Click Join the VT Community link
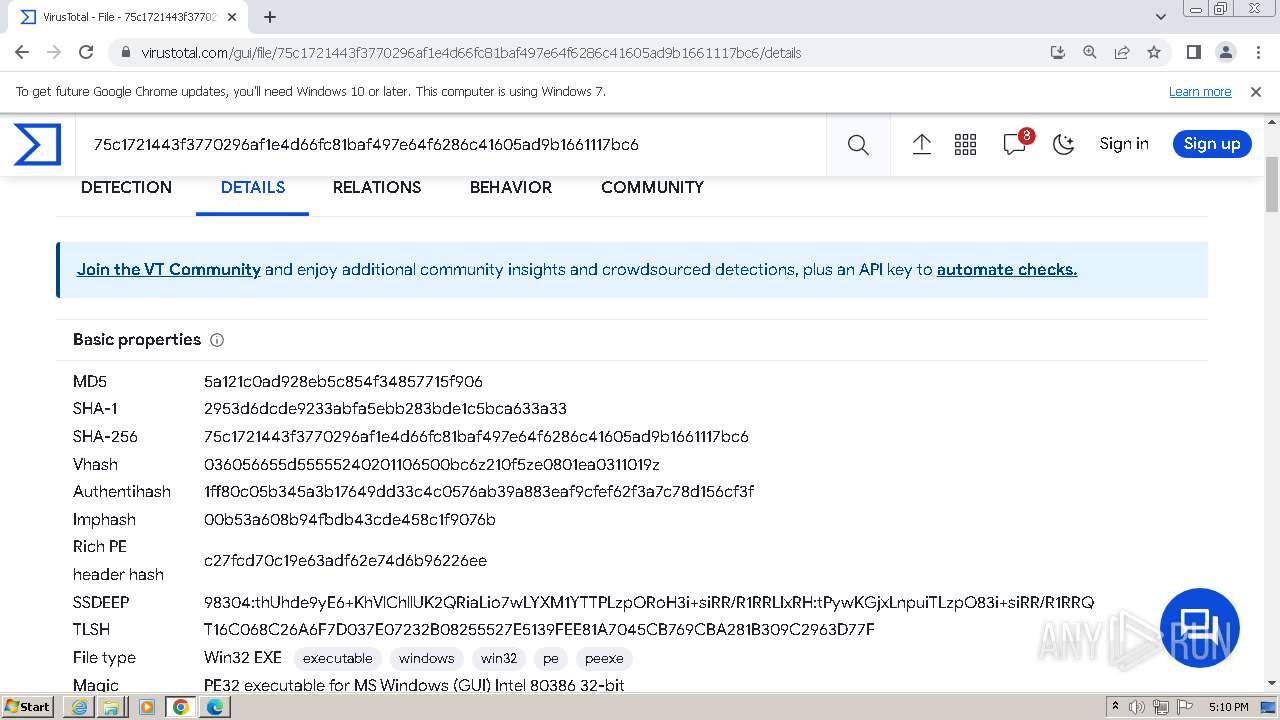This screenshot has width=1280, height=720. [169, 270]
